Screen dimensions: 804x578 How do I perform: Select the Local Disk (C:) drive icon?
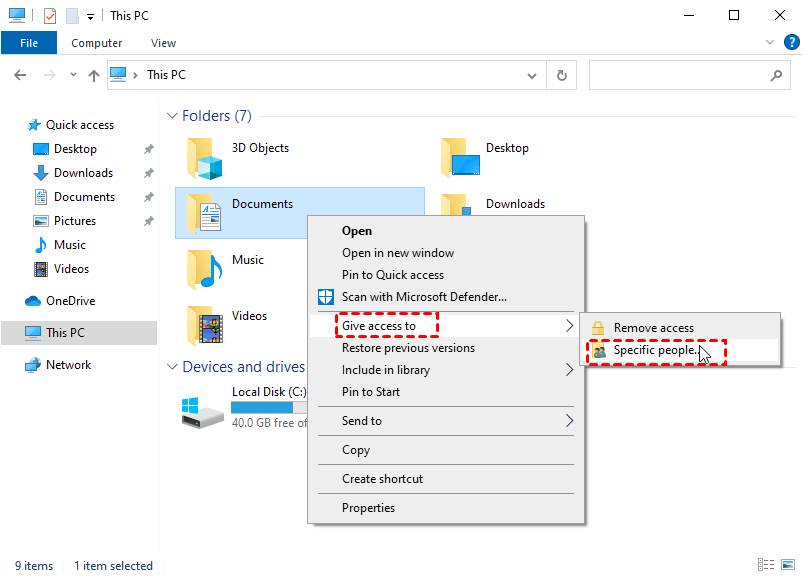click(x=203, y=408)
